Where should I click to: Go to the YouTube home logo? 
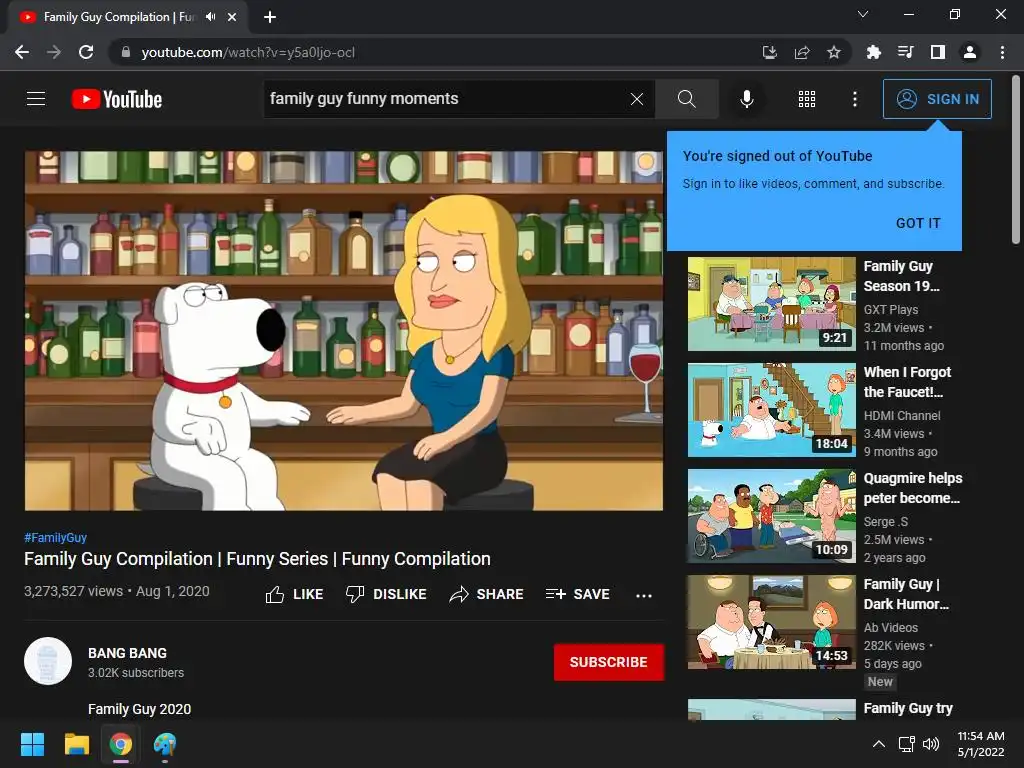tap(117, 99)
